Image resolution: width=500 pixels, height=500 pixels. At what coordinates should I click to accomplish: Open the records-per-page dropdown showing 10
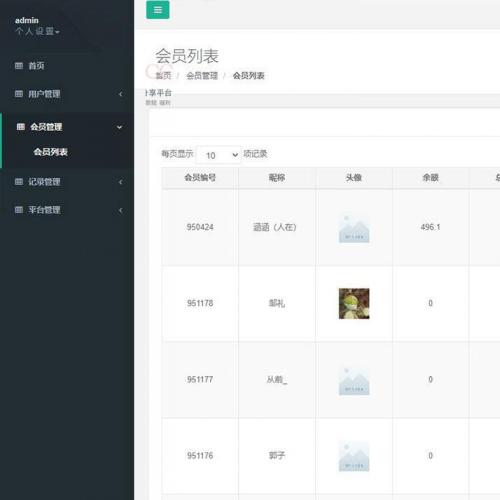coord(219,155)
